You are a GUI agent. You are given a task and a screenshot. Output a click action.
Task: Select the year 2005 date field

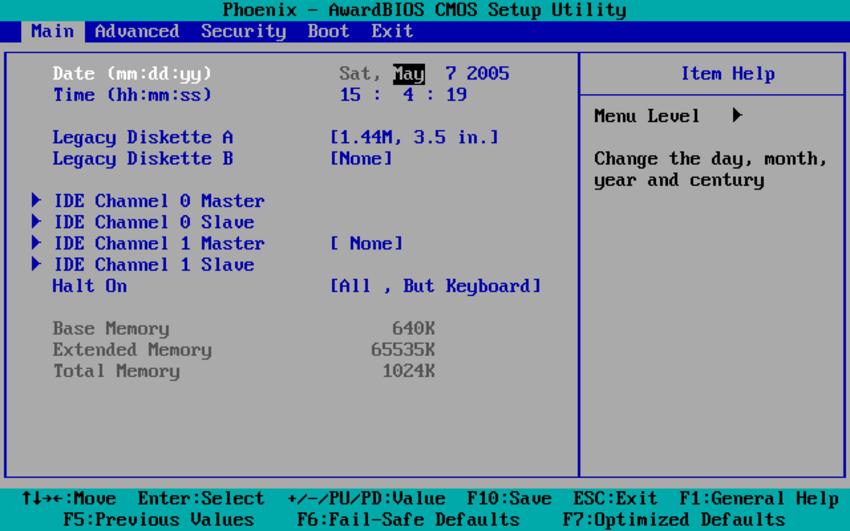(488, 73)
